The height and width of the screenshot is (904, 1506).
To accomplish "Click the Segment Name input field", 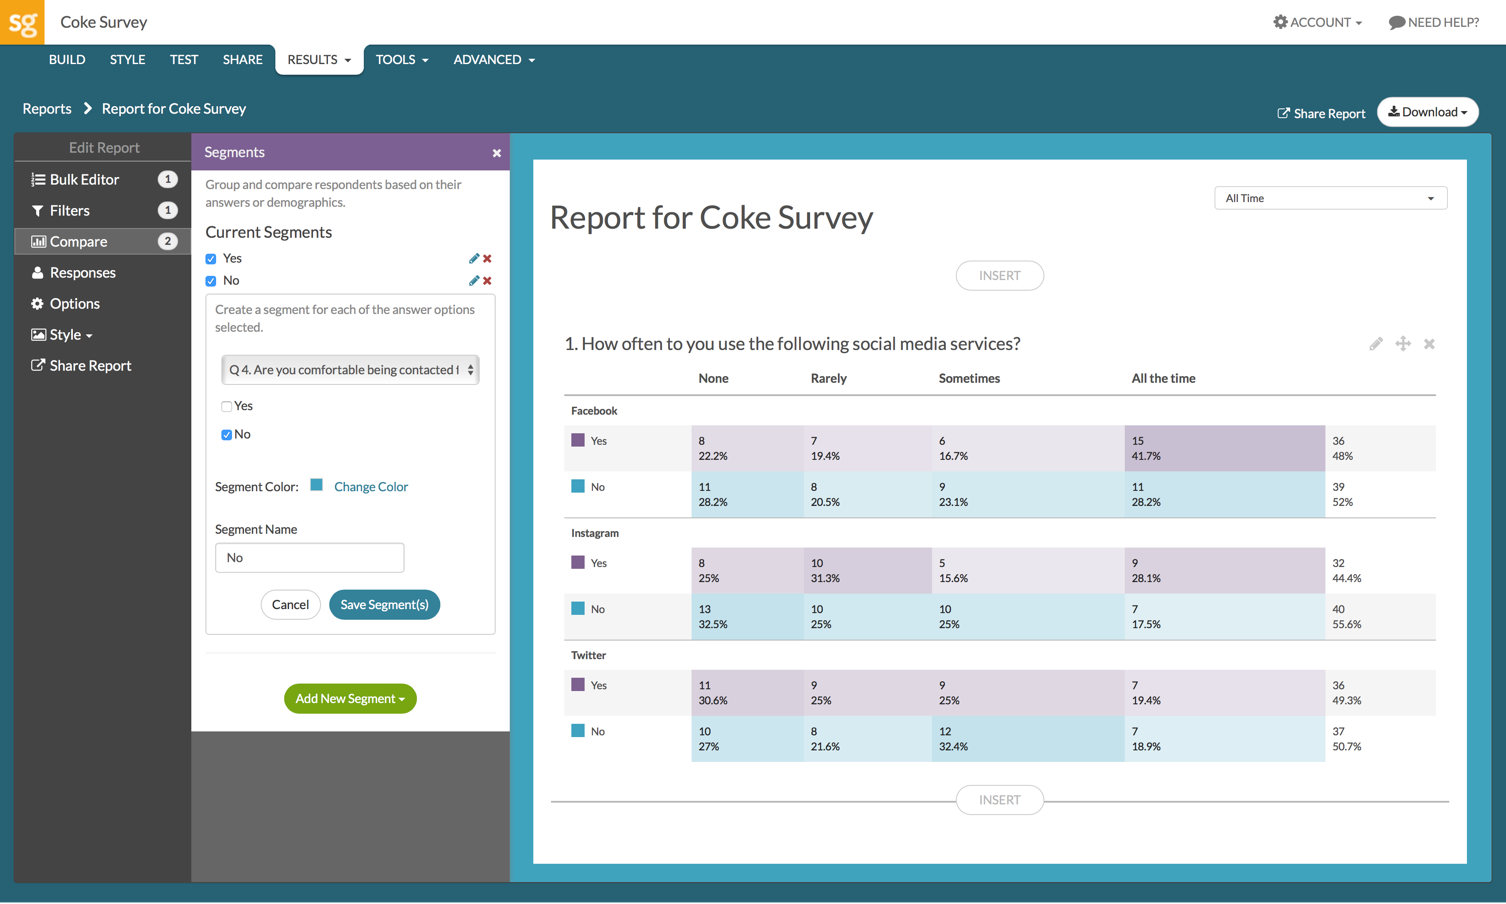I will coord(309,558).
